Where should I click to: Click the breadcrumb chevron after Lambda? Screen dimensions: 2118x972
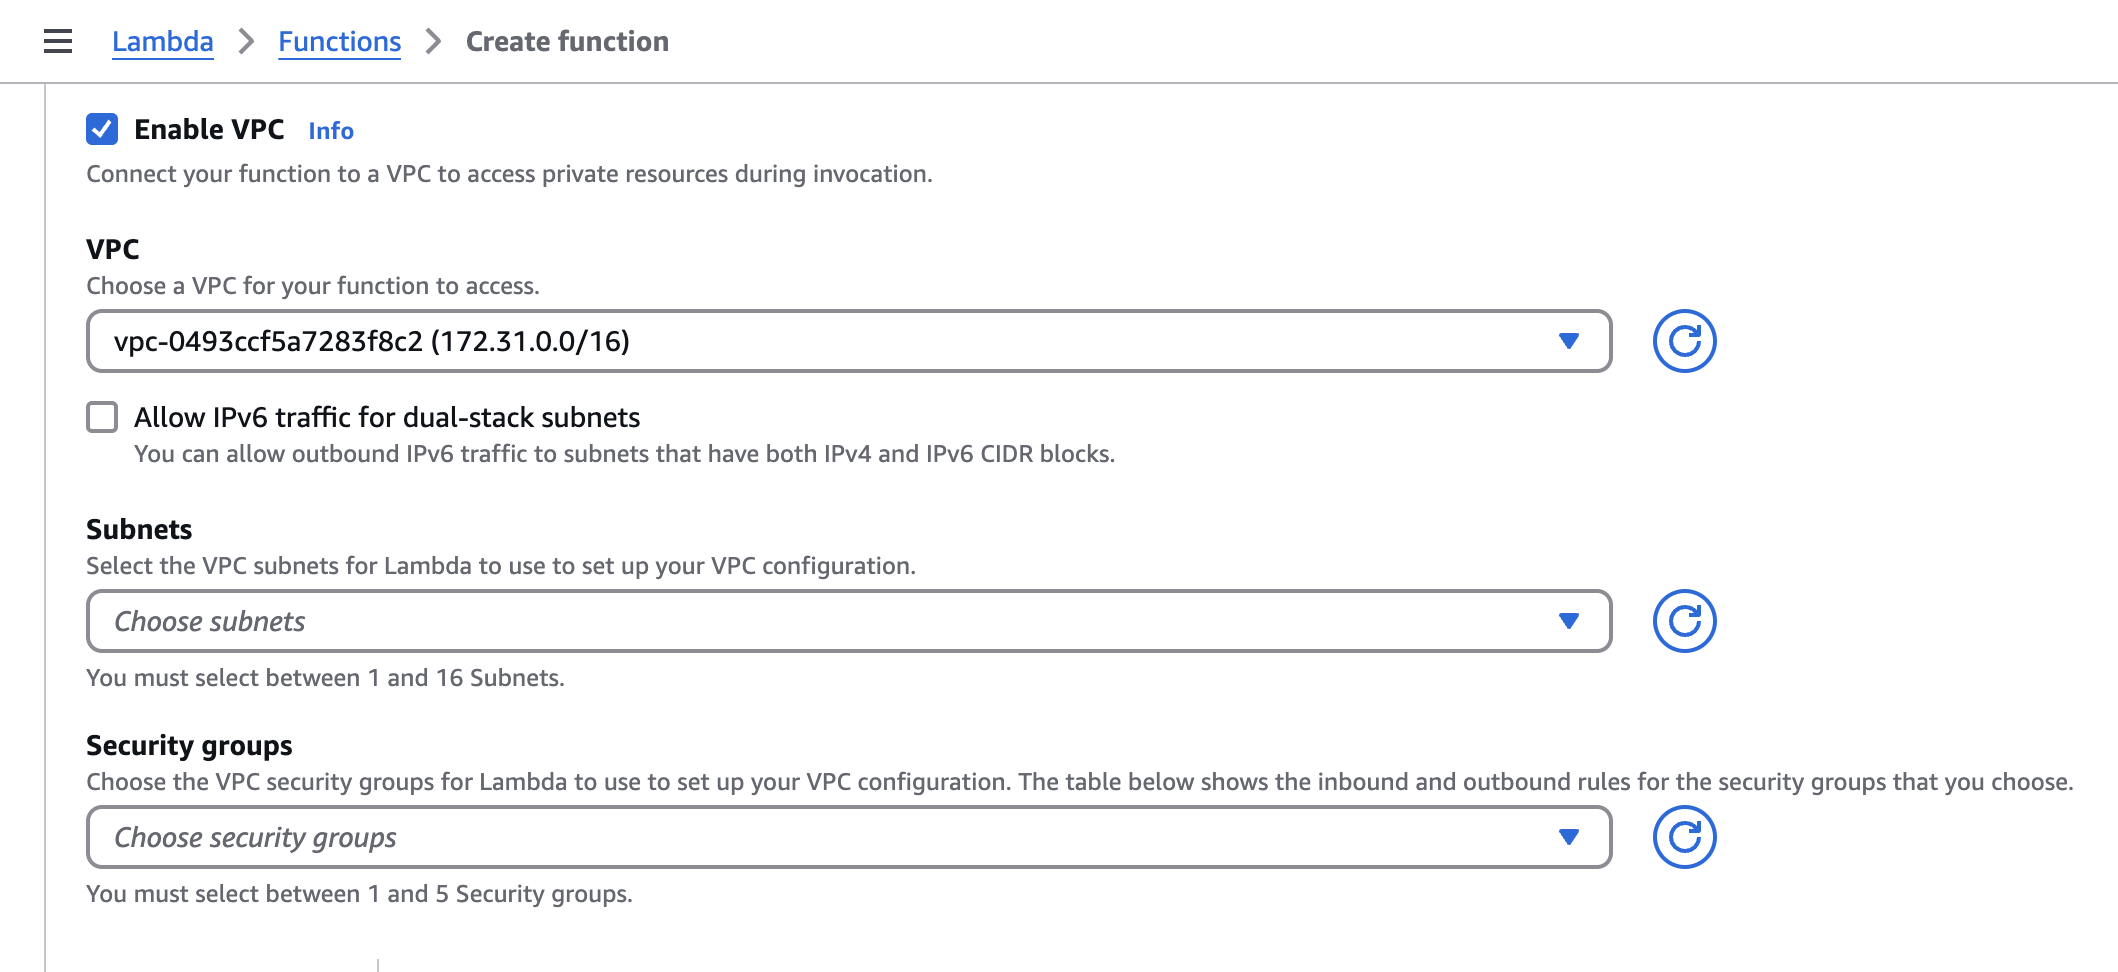246,41
